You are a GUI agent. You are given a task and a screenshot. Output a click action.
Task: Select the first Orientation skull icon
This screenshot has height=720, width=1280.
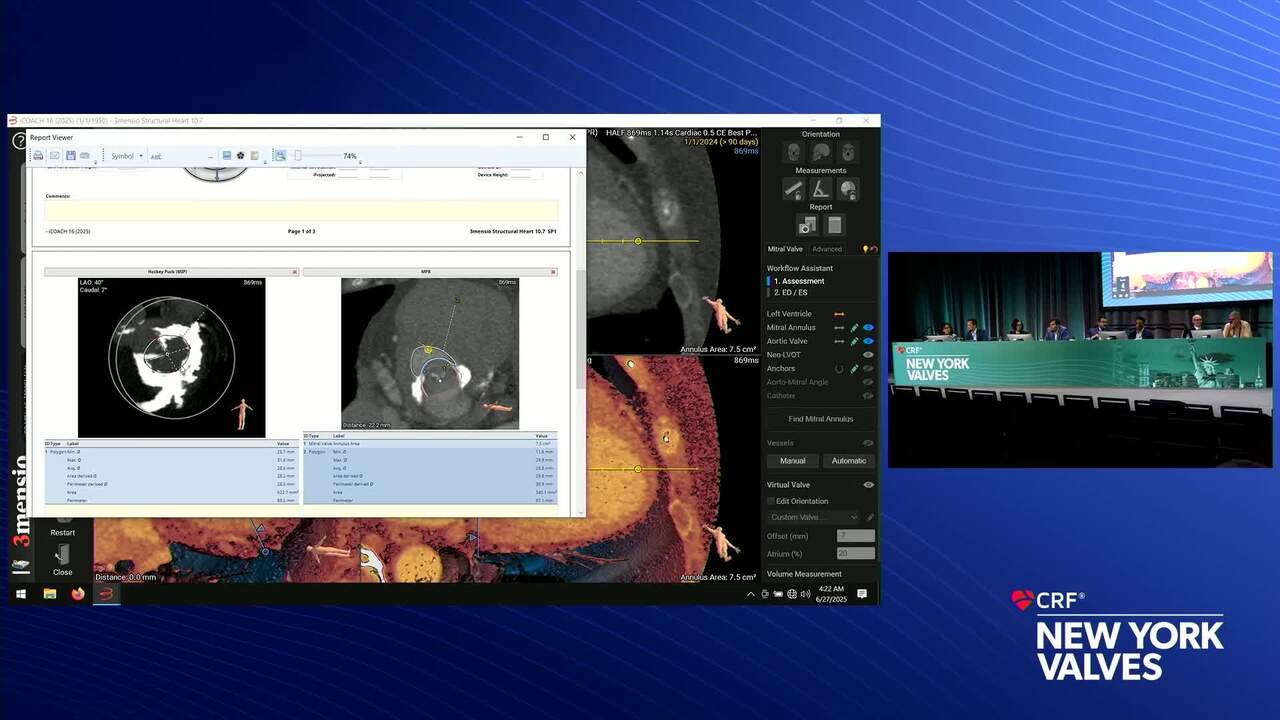(x=793, y=153)
